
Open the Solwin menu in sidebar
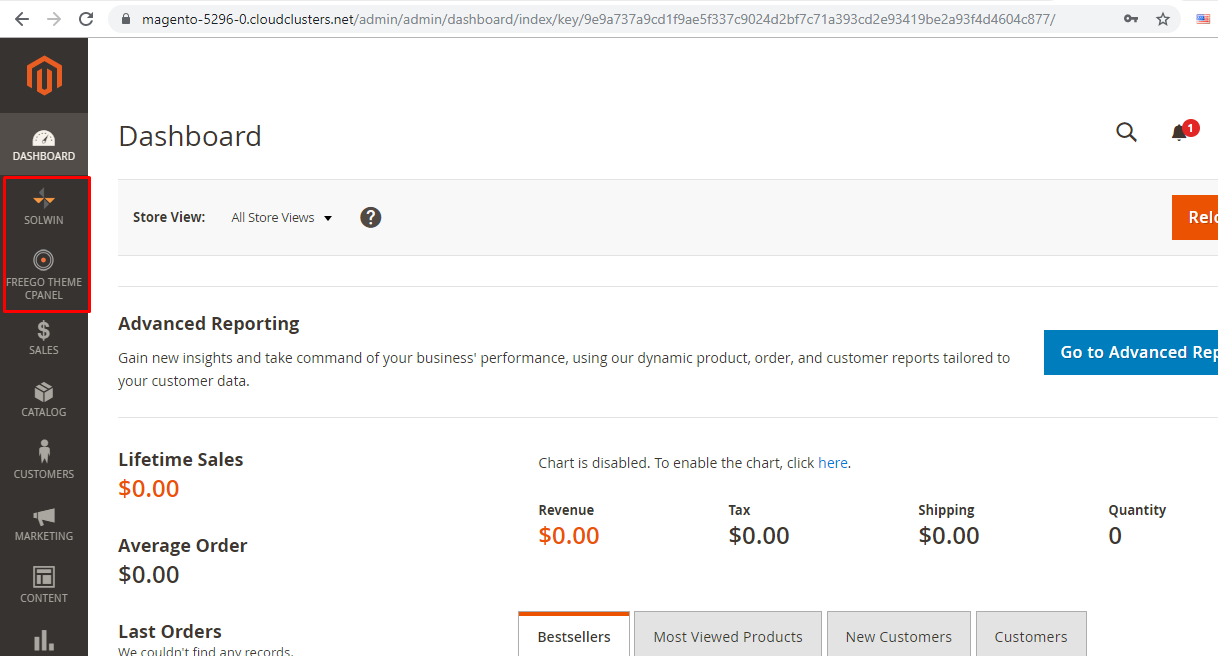pyautogui.click(x=44, y=206)
